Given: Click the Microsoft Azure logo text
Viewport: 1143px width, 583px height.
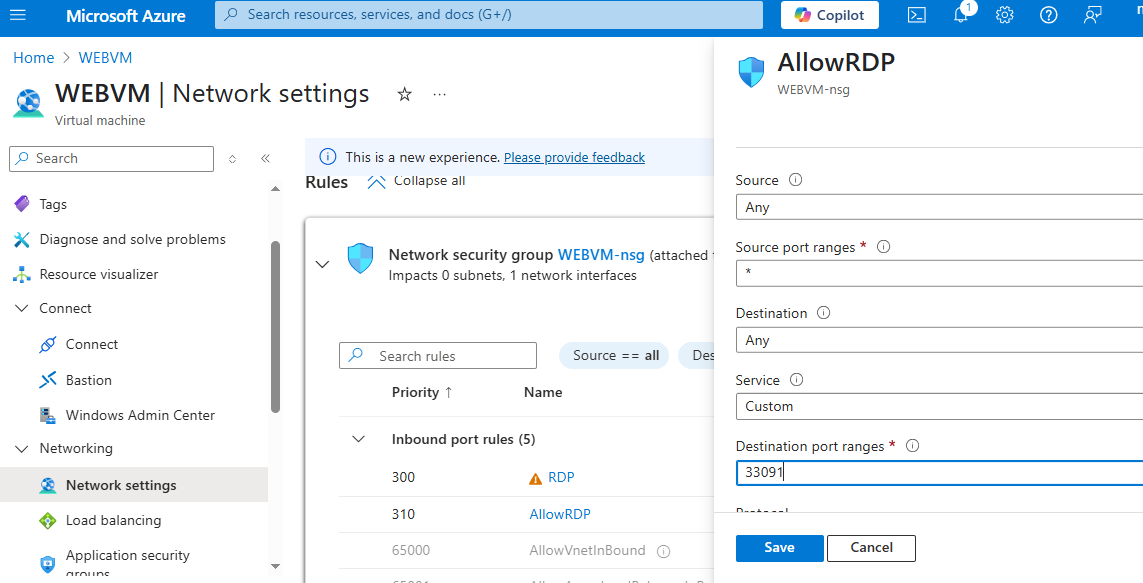Looking at the screenshot, I should (125, 15).
